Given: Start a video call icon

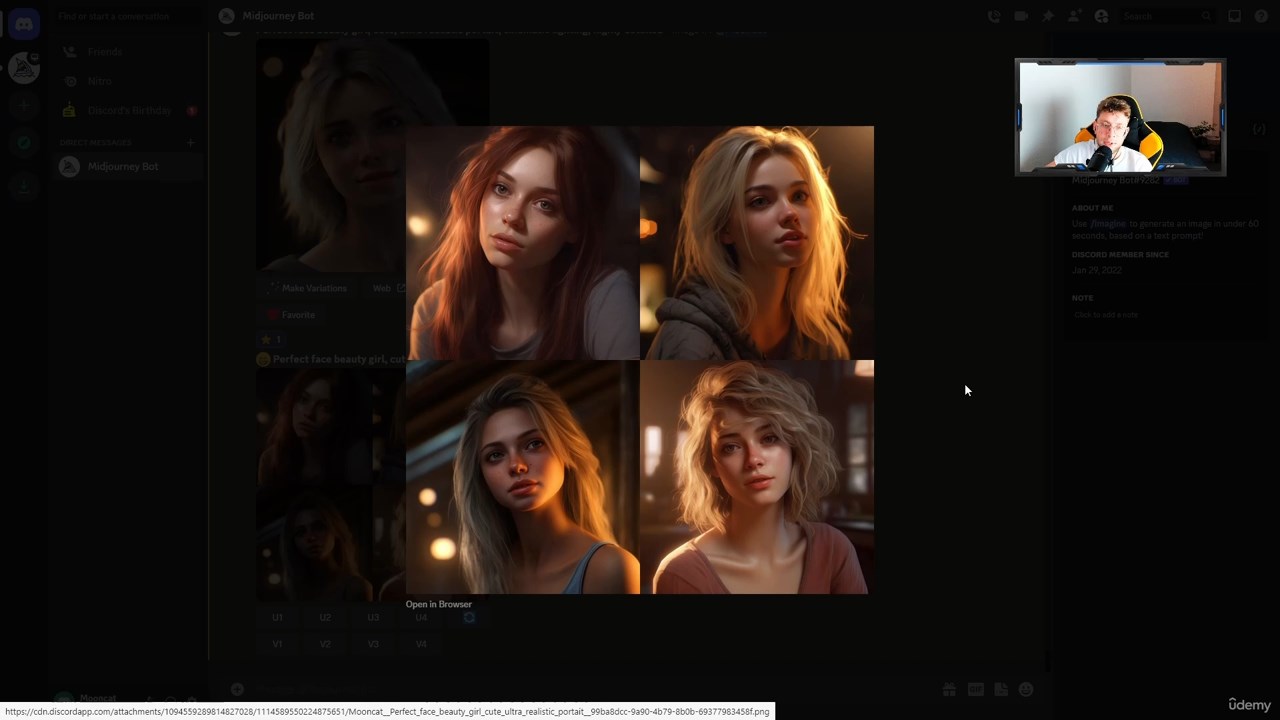Looking at the screenshot, I should (1020, 16).
